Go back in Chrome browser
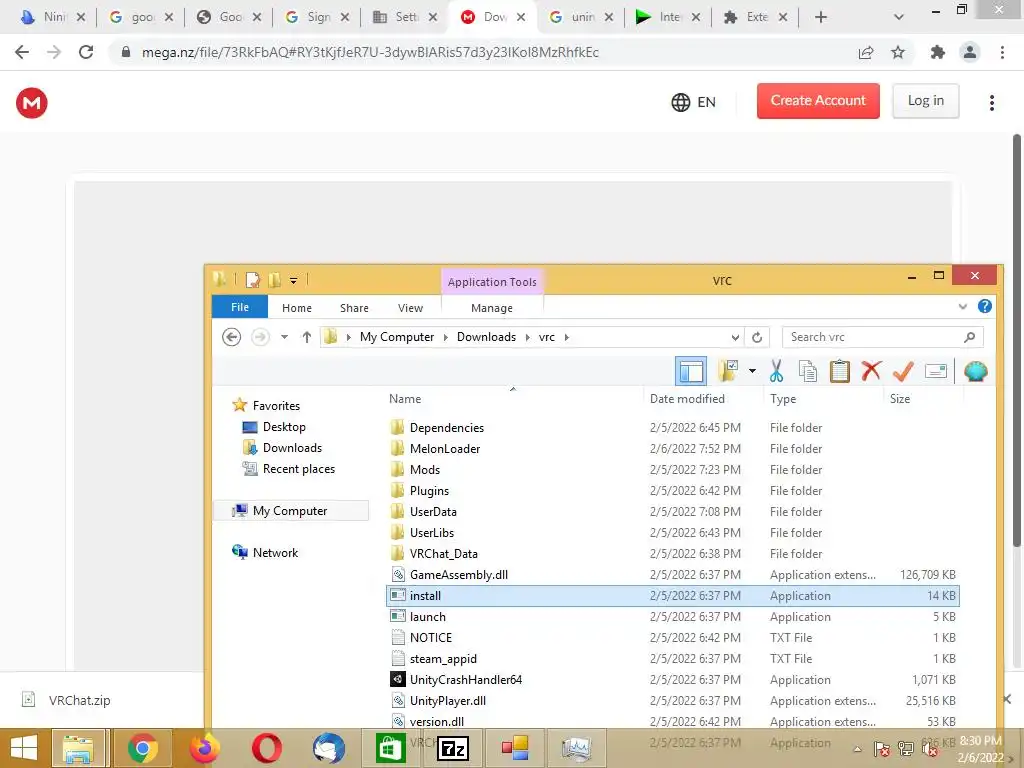This screenshot has width=1024, height=768. (x=22, y=52)
